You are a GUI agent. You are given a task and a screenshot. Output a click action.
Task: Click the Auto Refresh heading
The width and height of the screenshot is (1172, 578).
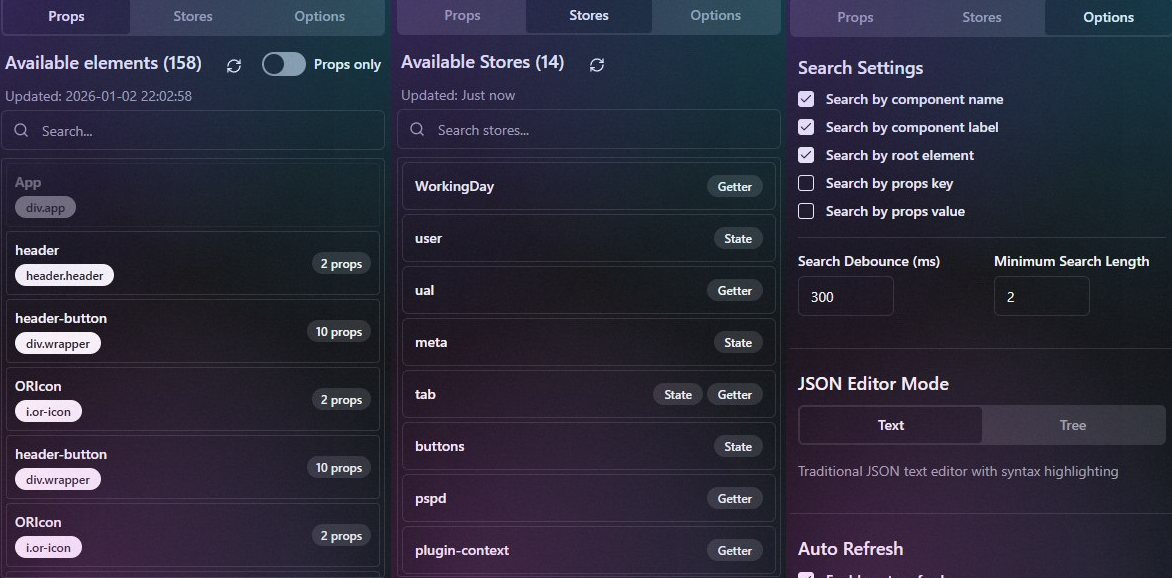click(x=851, y=548)
